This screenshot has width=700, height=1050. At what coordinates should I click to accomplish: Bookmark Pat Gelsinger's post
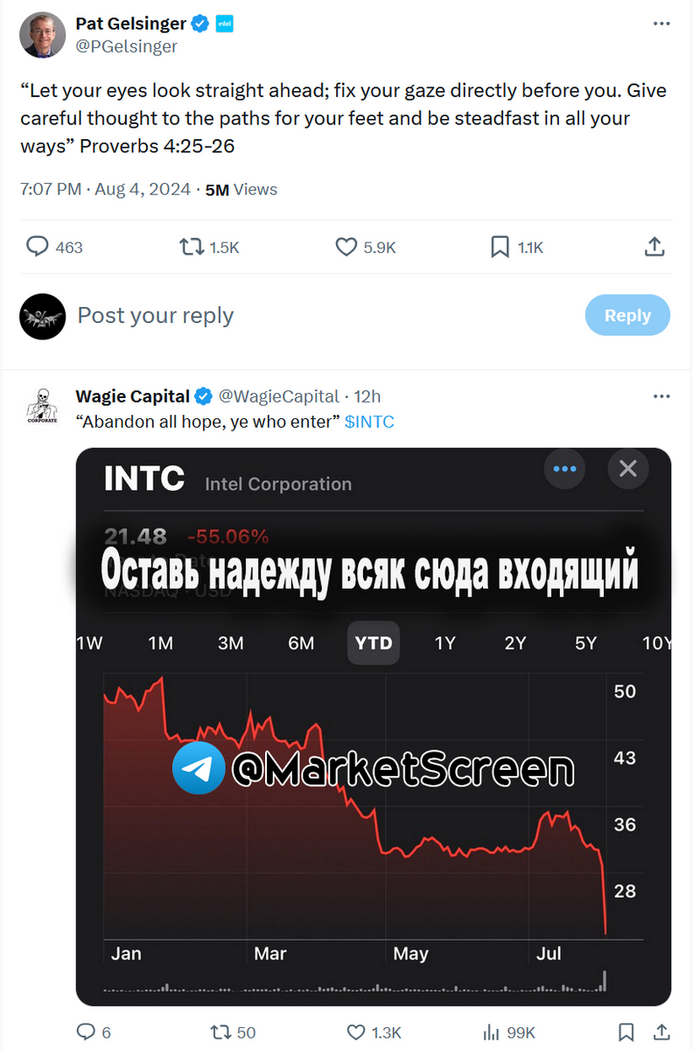pyautogui.click(x=500, y=247)
